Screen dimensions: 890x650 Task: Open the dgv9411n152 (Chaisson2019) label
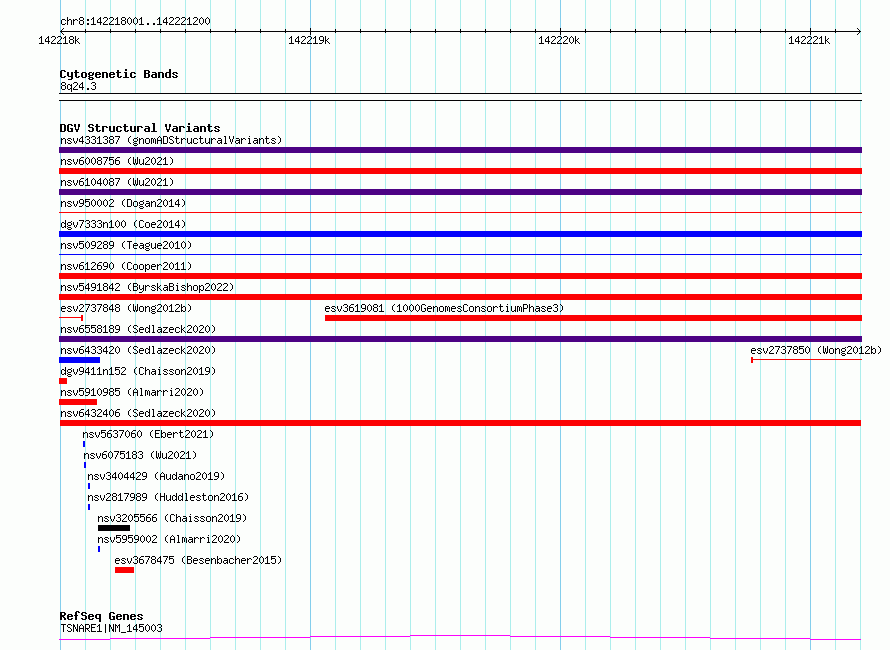point(138,371)
